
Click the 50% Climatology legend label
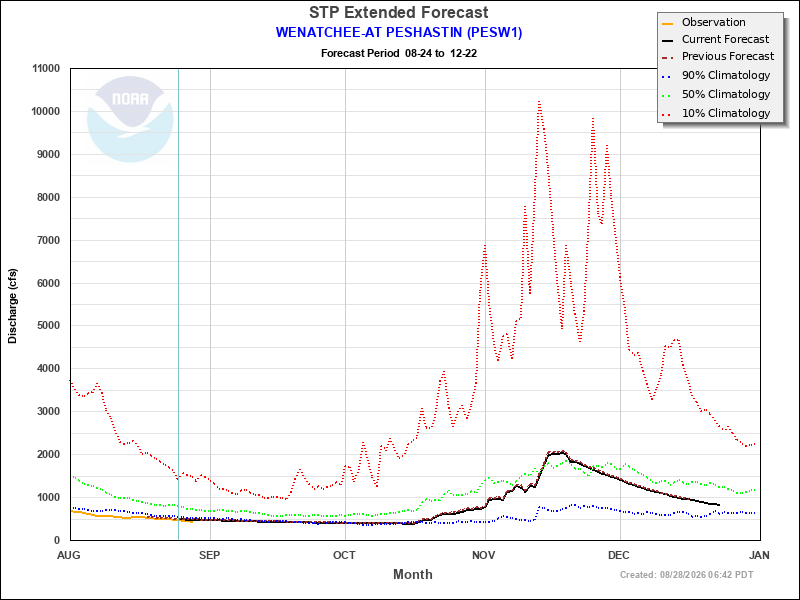(x=726, y=94)
